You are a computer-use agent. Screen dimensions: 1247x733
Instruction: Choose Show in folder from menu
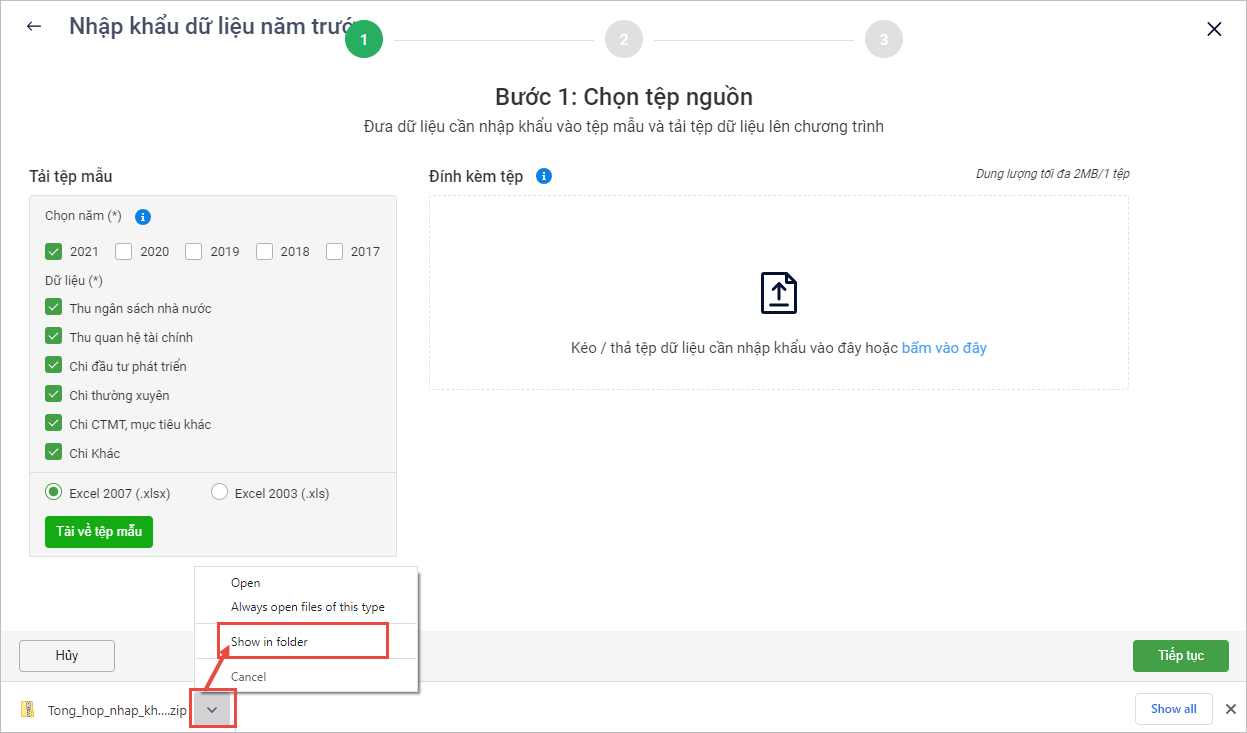click(269, 642)
